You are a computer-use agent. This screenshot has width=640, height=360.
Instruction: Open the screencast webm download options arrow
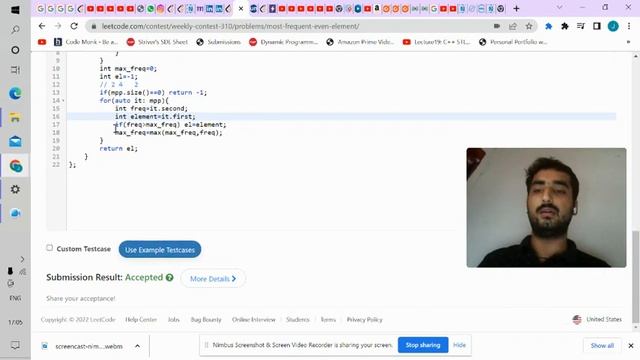pos(138,346)
